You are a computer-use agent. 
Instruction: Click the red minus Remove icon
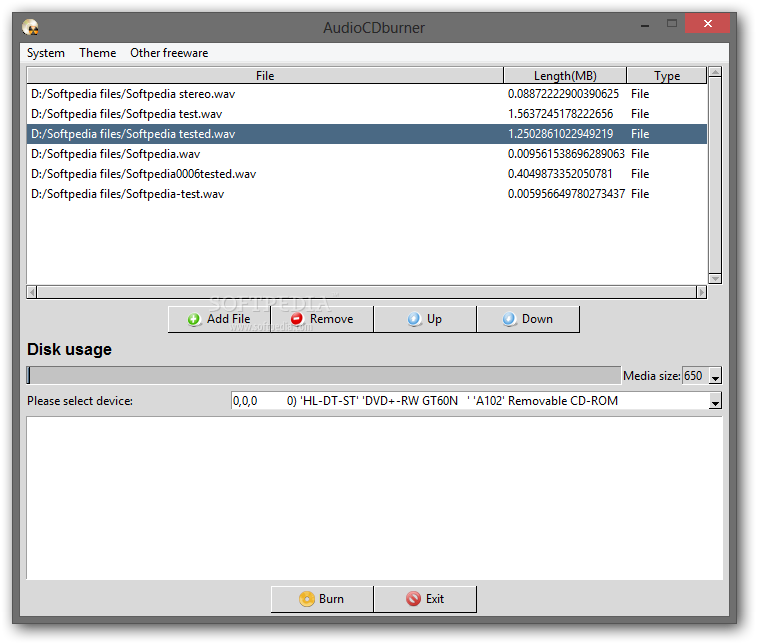pos(297,319)
